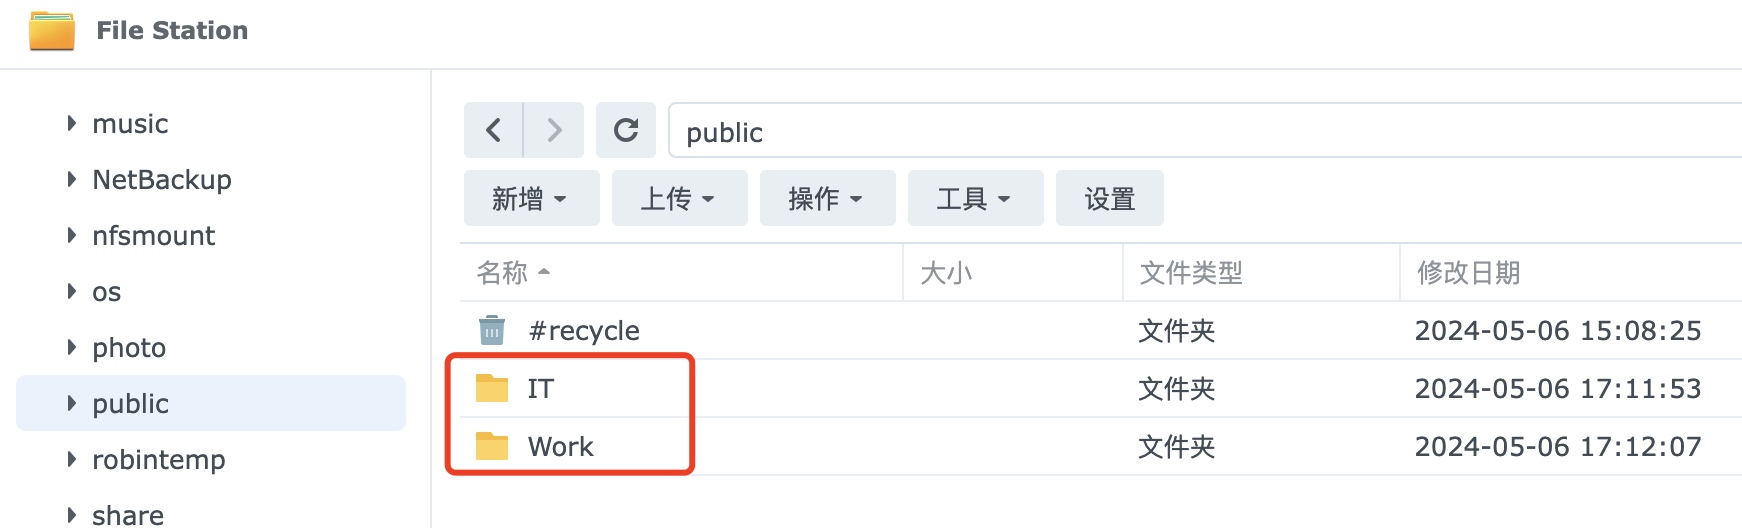
Task: Expand the photo folder tree arrow
Action: tap(71, 347)
